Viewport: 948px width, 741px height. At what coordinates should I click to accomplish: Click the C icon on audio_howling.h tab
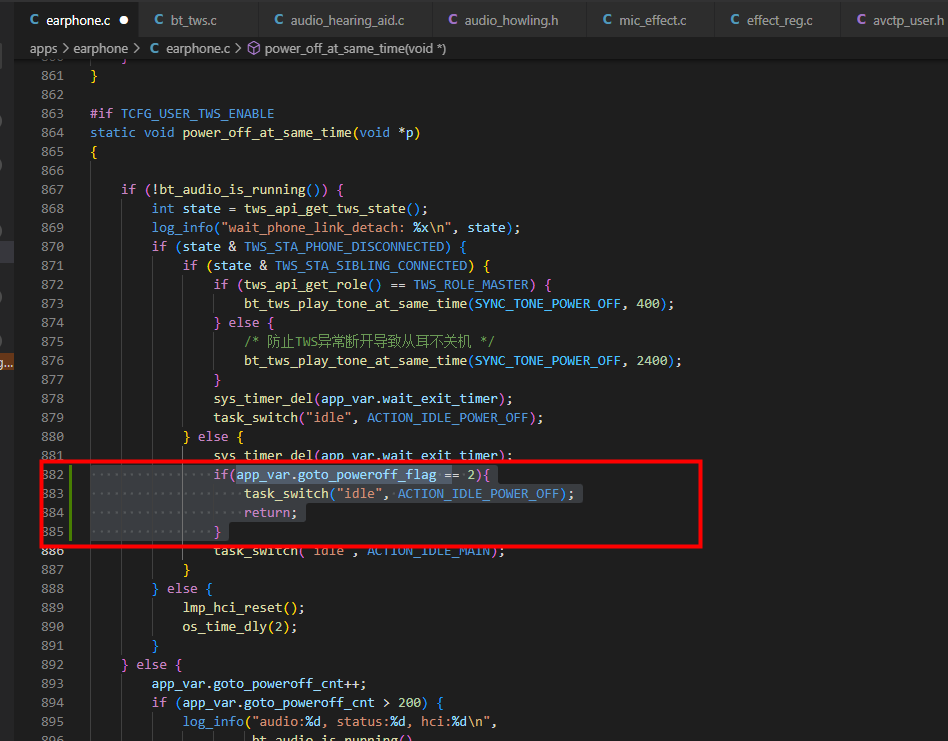click(453, 20)
